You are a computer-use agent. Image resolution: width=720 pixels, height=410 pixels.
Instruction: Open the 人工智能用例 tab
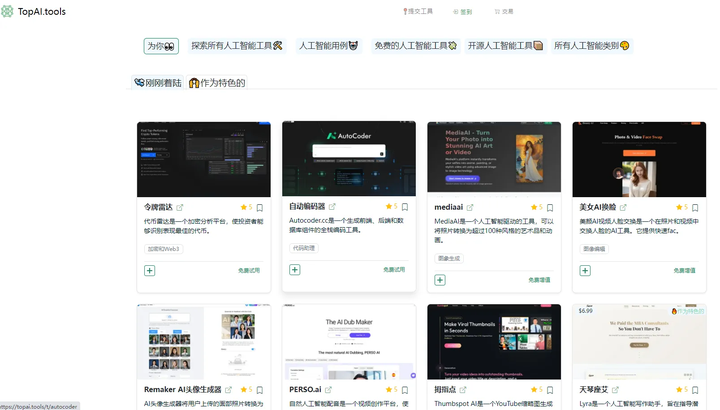tap(328, 46)
